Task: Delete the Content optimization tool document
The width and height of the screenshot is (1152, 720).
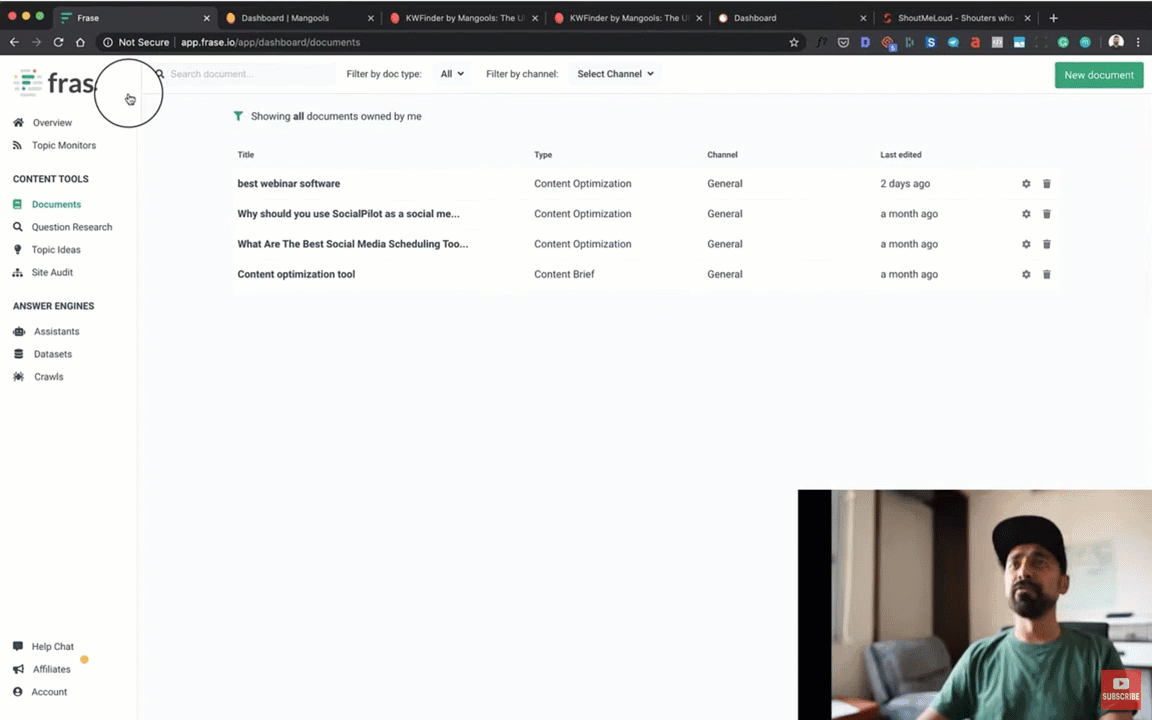Action: point(1047,274)
